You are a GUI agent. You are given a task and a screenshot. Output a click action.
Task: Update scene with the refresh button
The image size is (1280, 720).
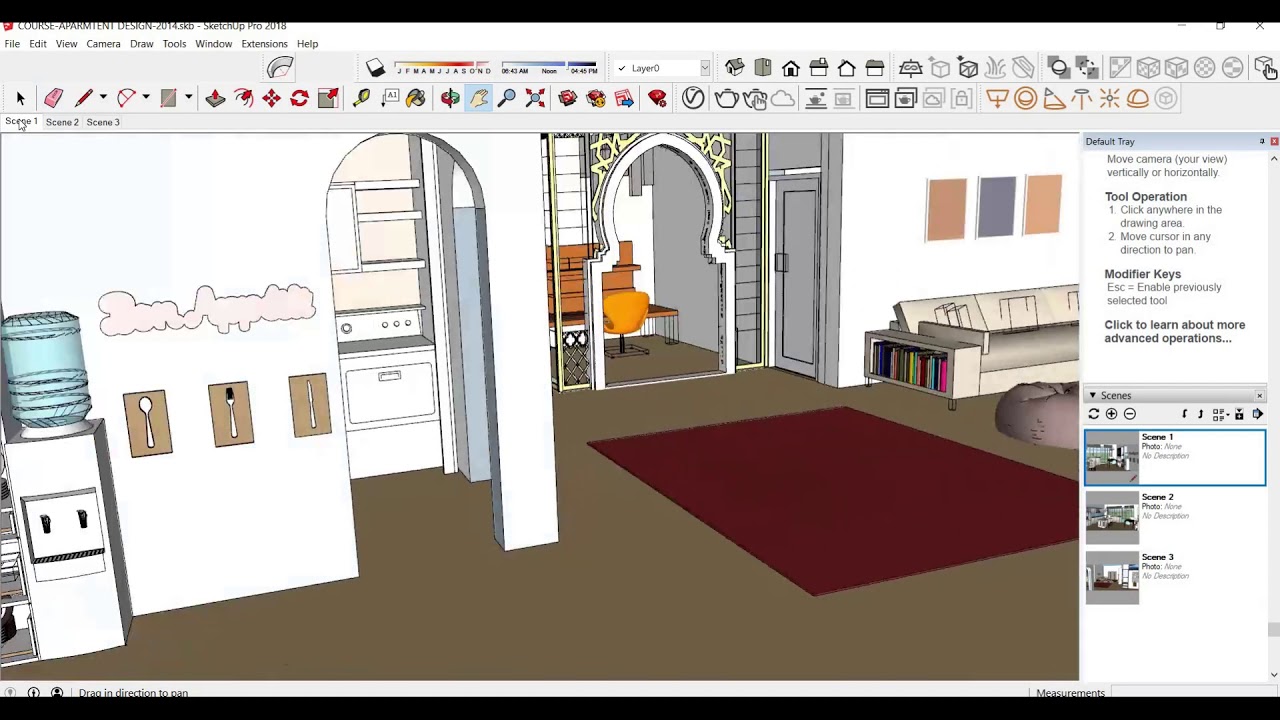coord(1093,414)
